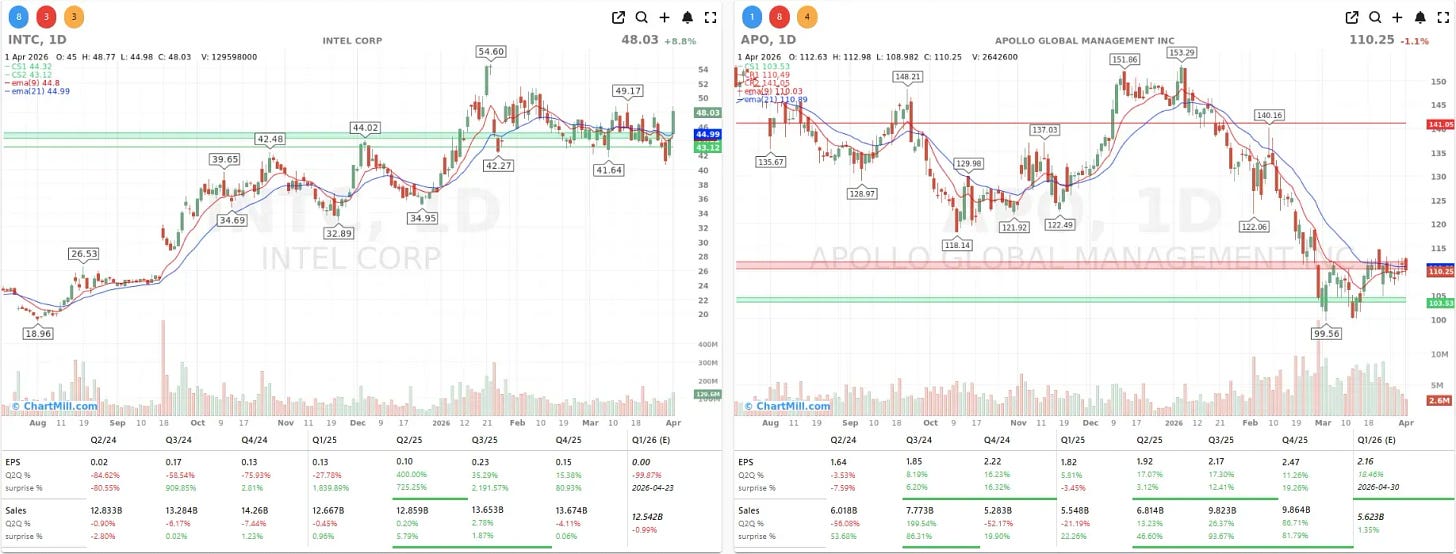Click the blue 44.99 tag on INTC axis
The image size is (1456, 554).
(707, 134)
